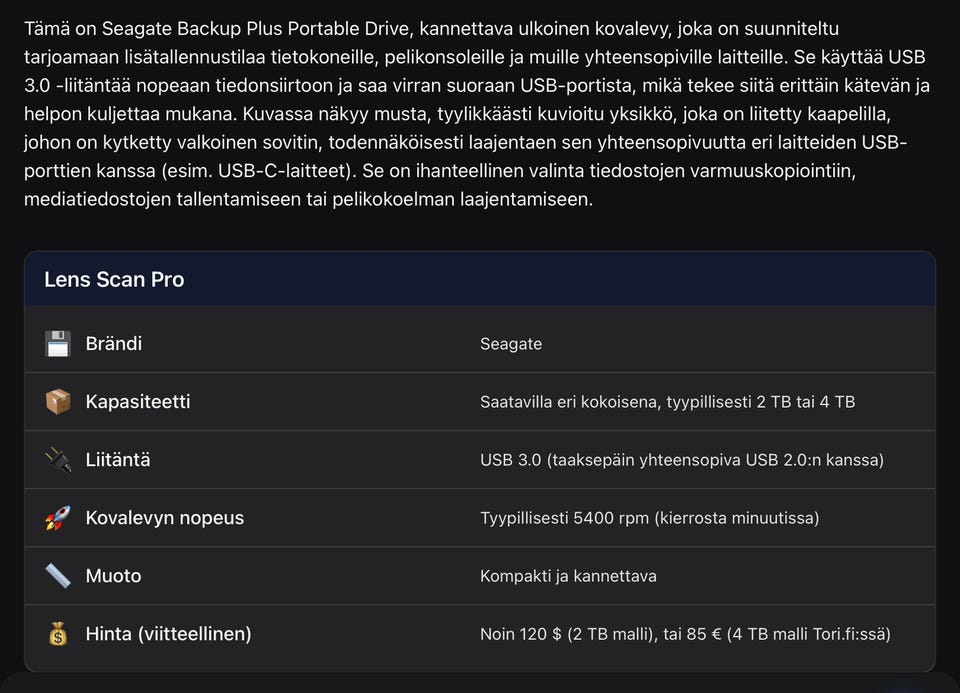This screenshot has height=693, width=960.
Task: Click the Seagate brand value
Action: tap(511, 344)
